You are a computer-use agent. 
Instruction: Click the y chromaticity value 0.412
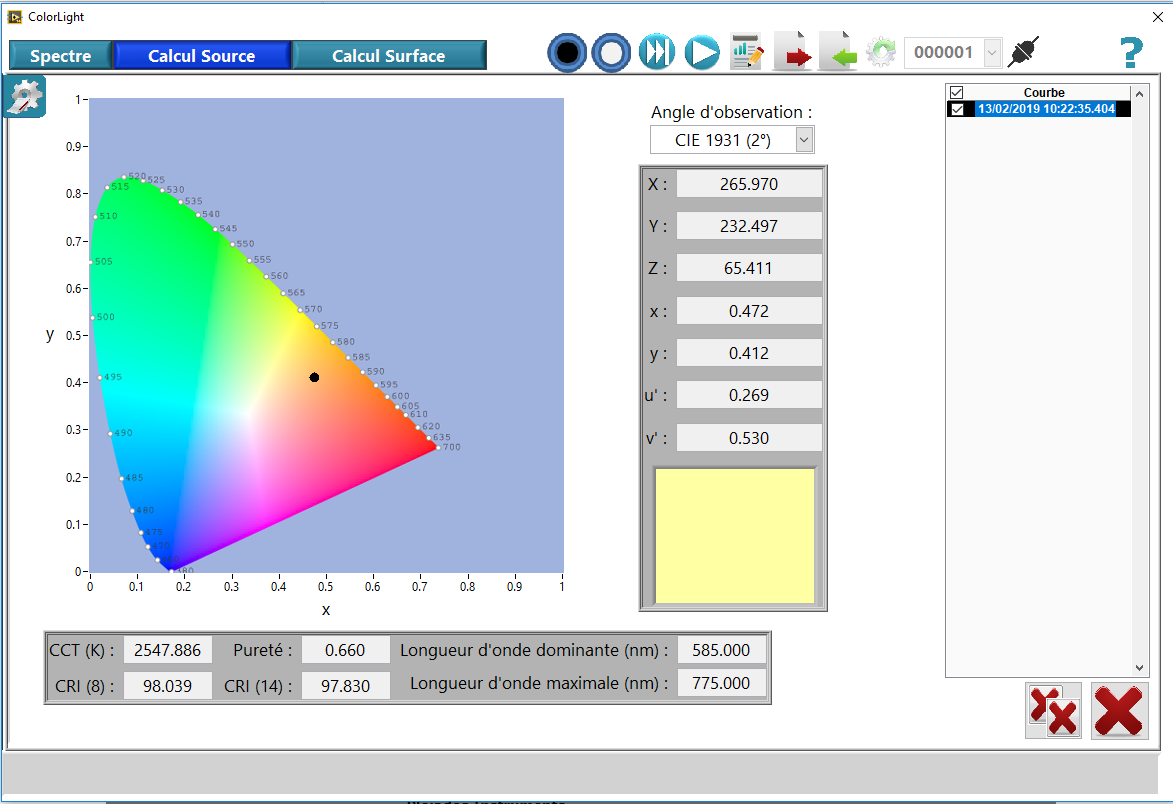tap(749, 353)
